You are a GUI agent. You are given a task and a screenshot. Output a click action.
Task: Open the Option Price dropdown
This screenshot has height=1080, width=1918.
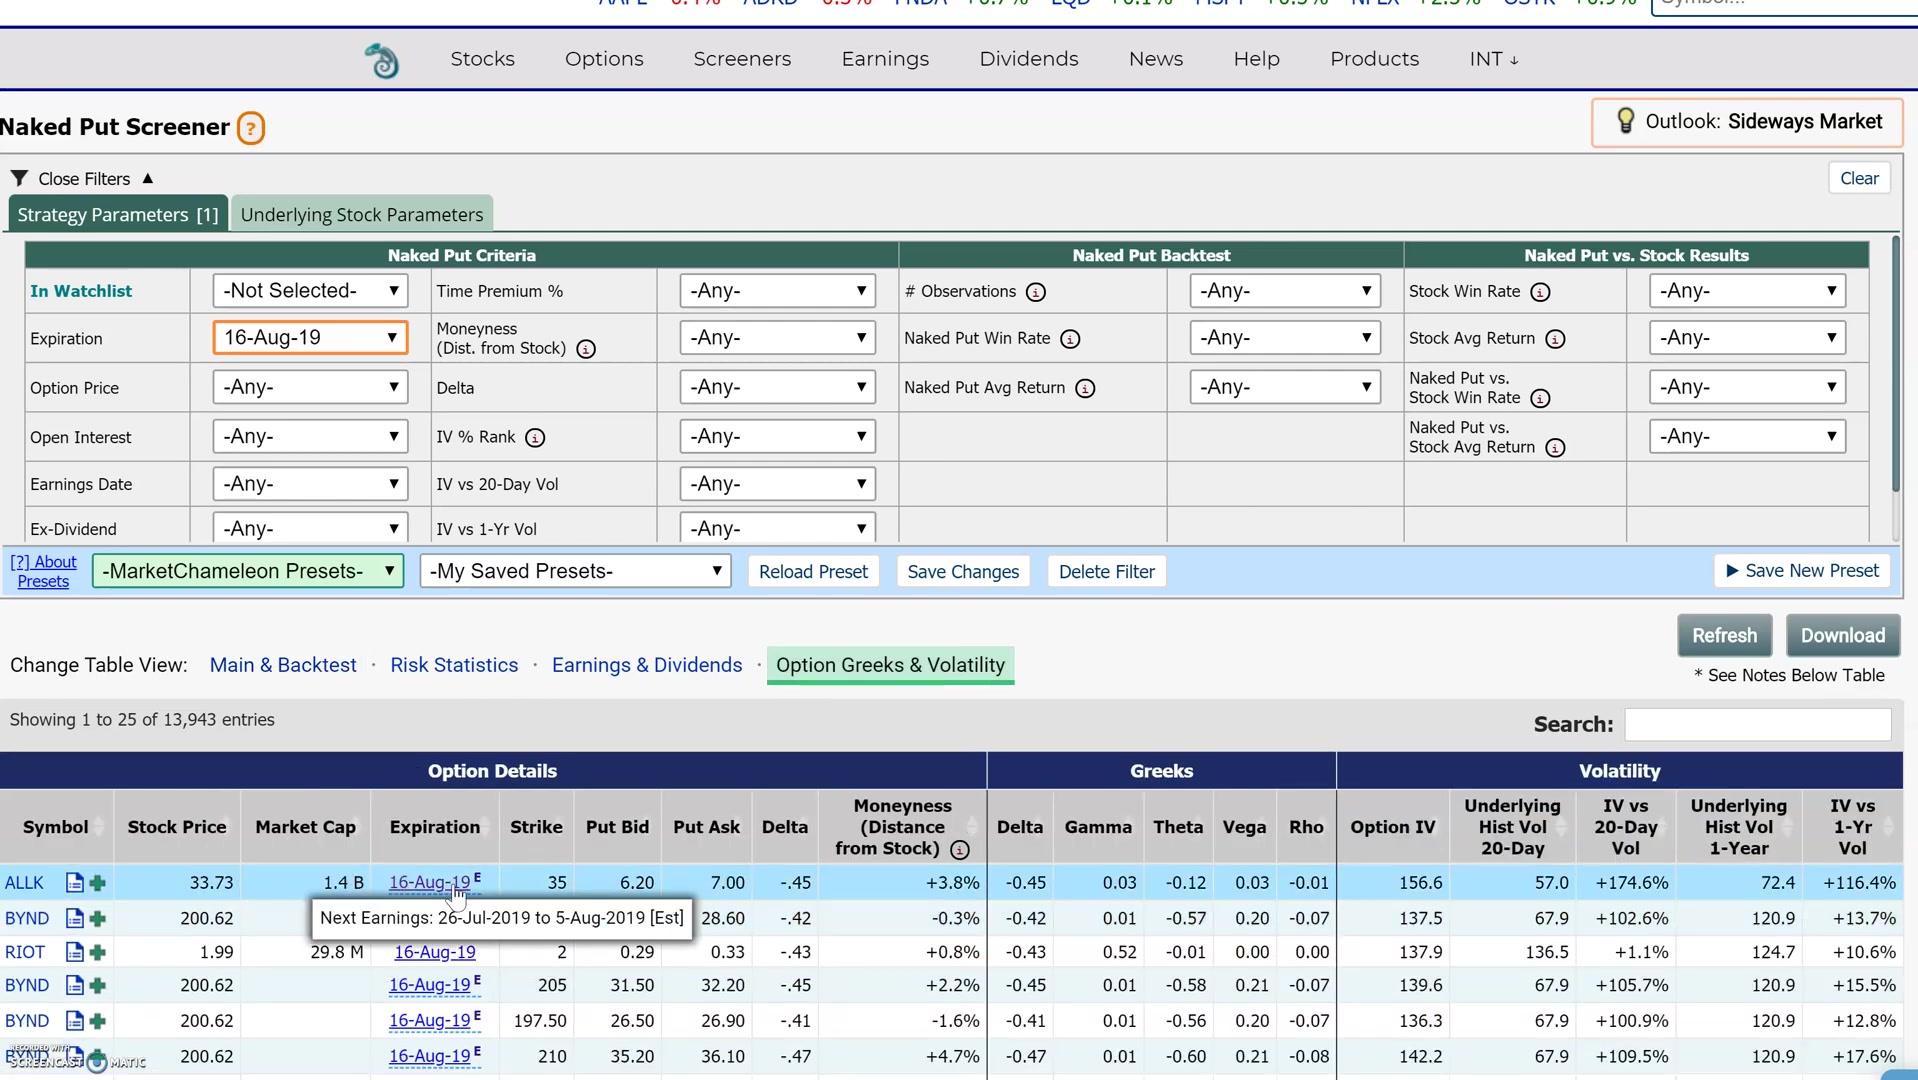pos(310,387)
